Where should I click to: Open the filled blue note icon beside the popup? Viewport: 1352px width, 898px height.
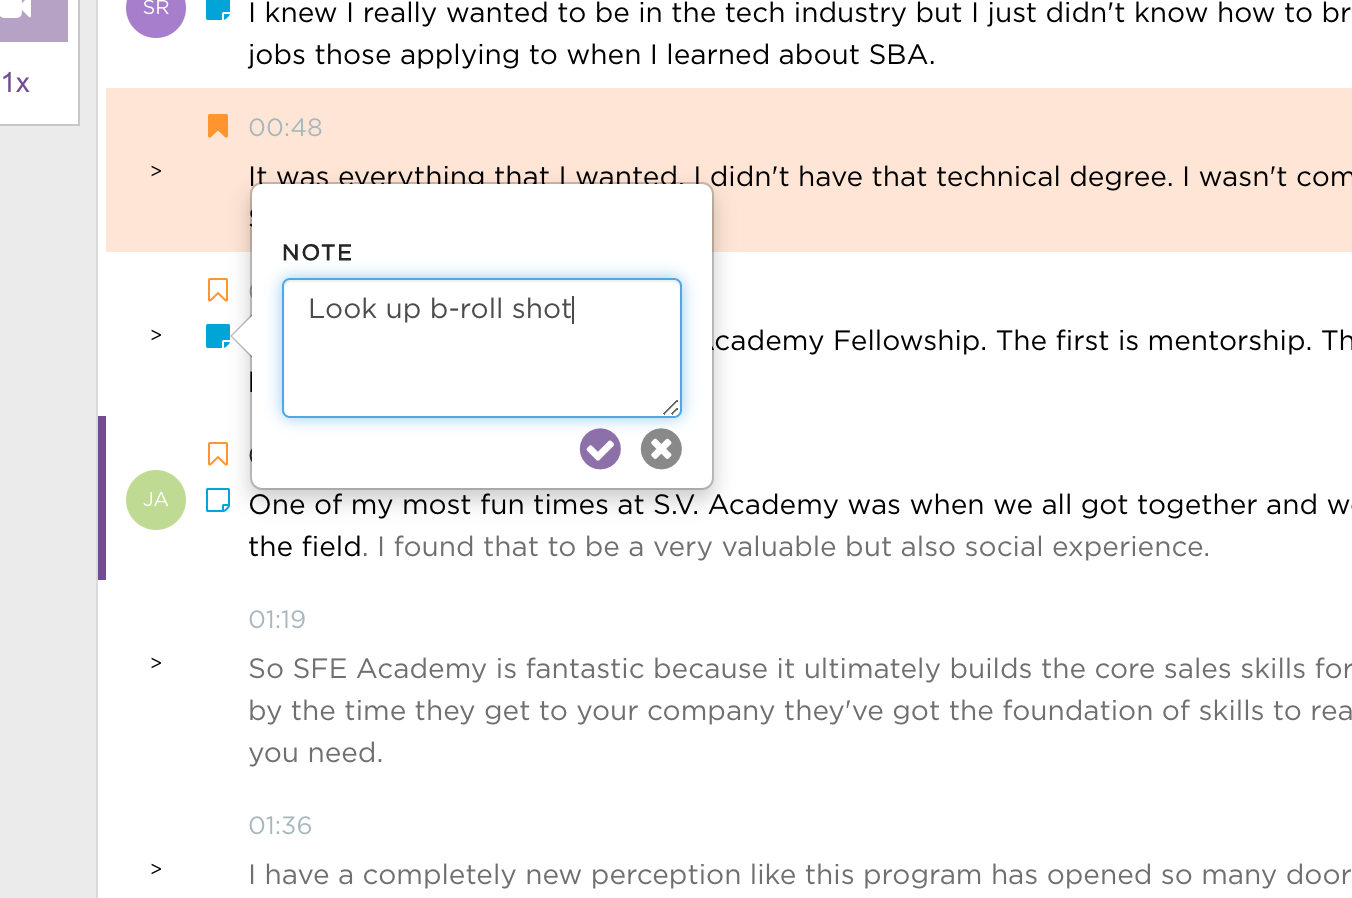coord(217,336)
